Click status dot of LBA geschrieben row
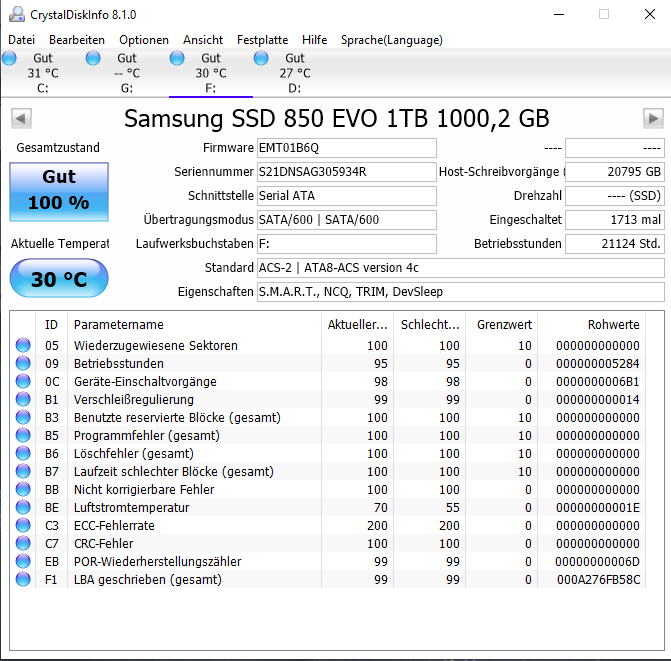This screenshot has width=671, height=661. (x=23, y=579)
